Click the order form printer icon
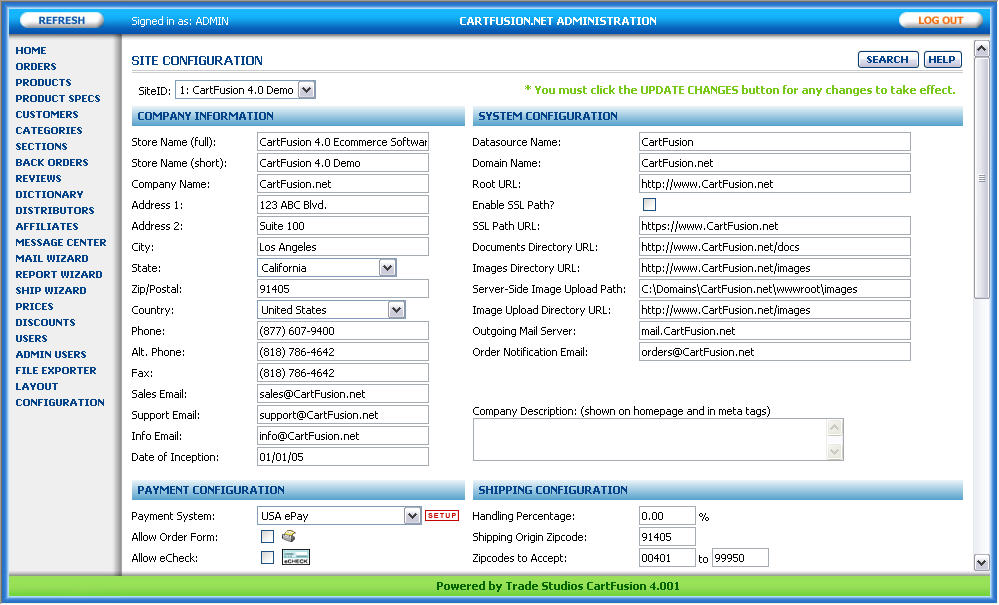This screenshot has width=999, height=605. (x=289, y=536)
